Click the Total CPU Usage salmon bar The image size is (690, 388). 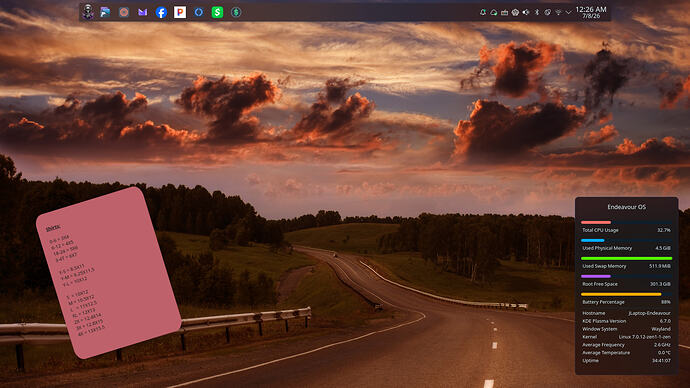(596, 223)
